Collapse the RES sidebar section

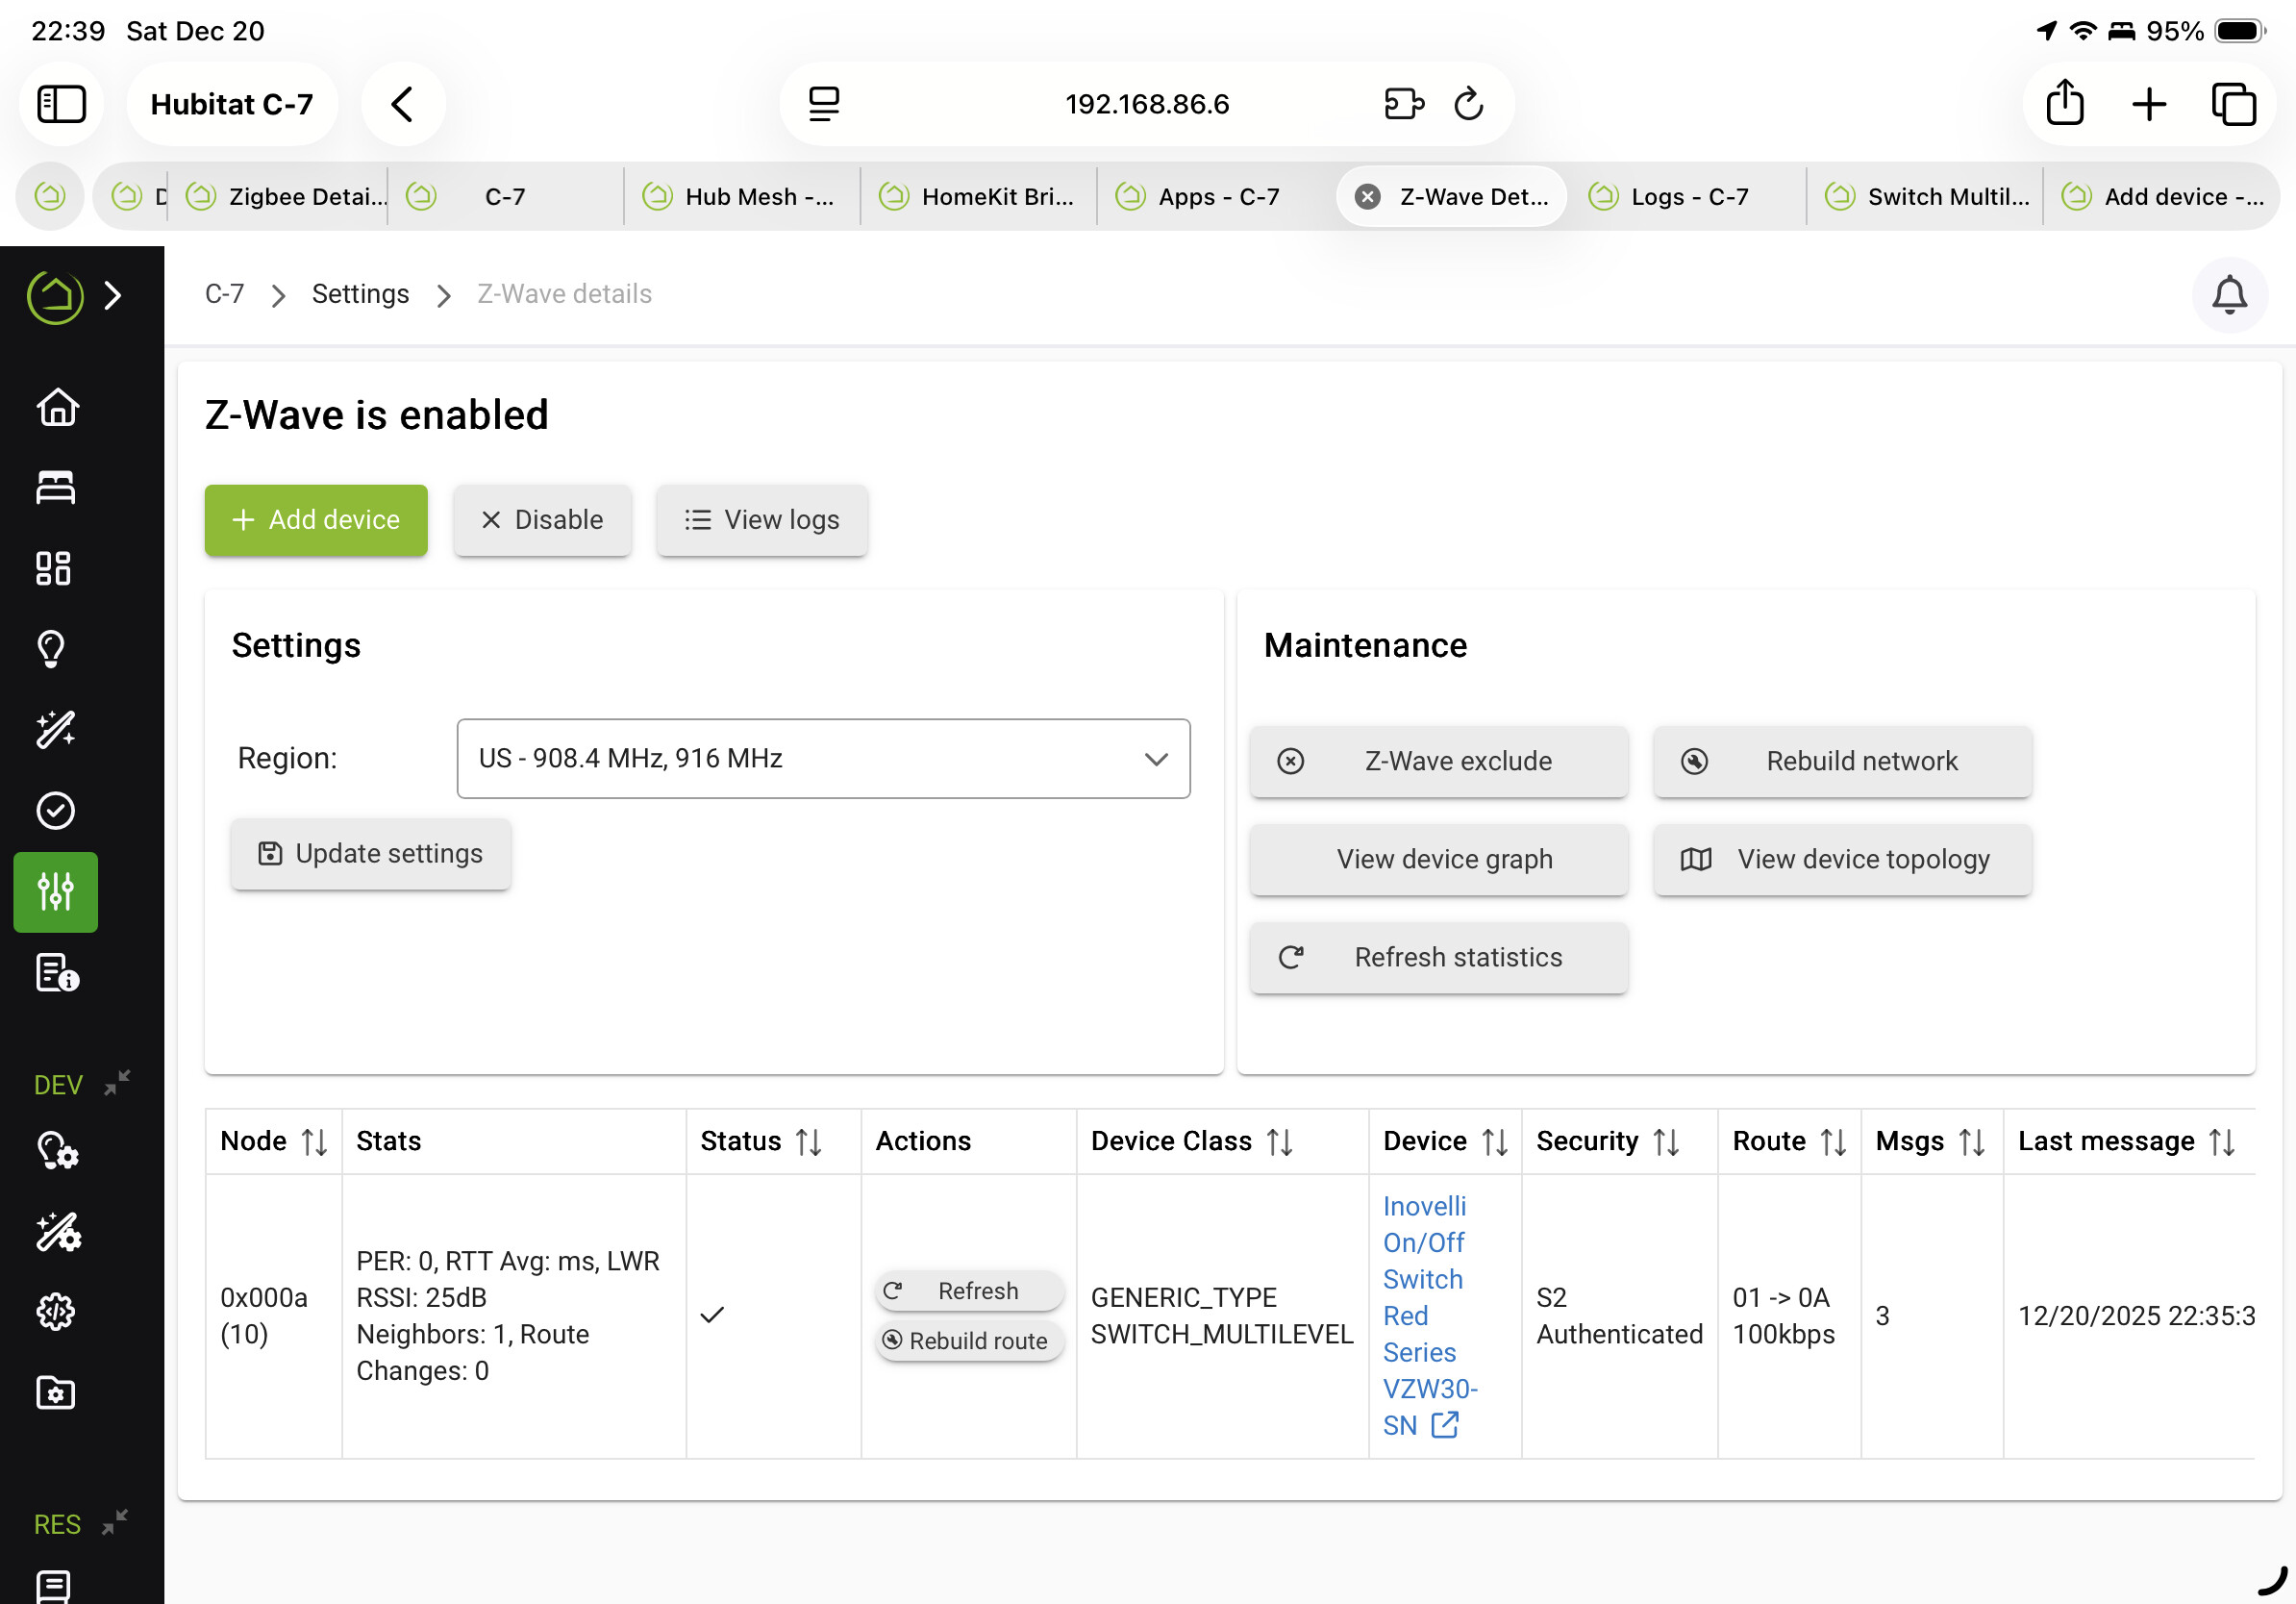click(x=115, y=1523)
